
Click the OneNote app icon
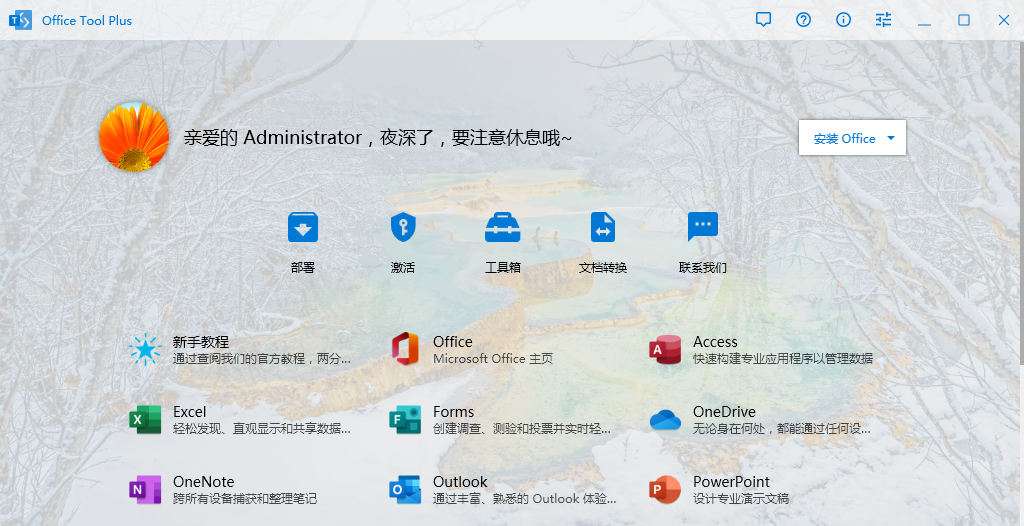coord(145,489)
